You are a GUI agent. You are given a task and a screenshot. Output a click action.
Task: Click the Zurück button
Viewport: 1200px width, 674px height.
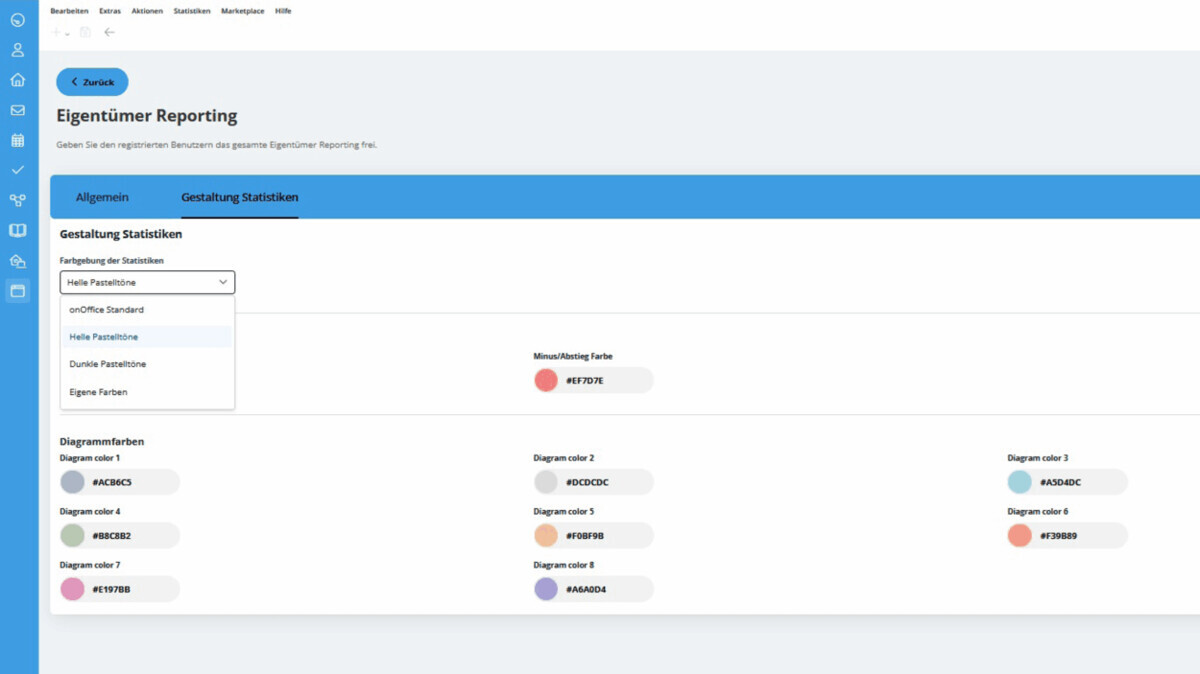[92, 81]
